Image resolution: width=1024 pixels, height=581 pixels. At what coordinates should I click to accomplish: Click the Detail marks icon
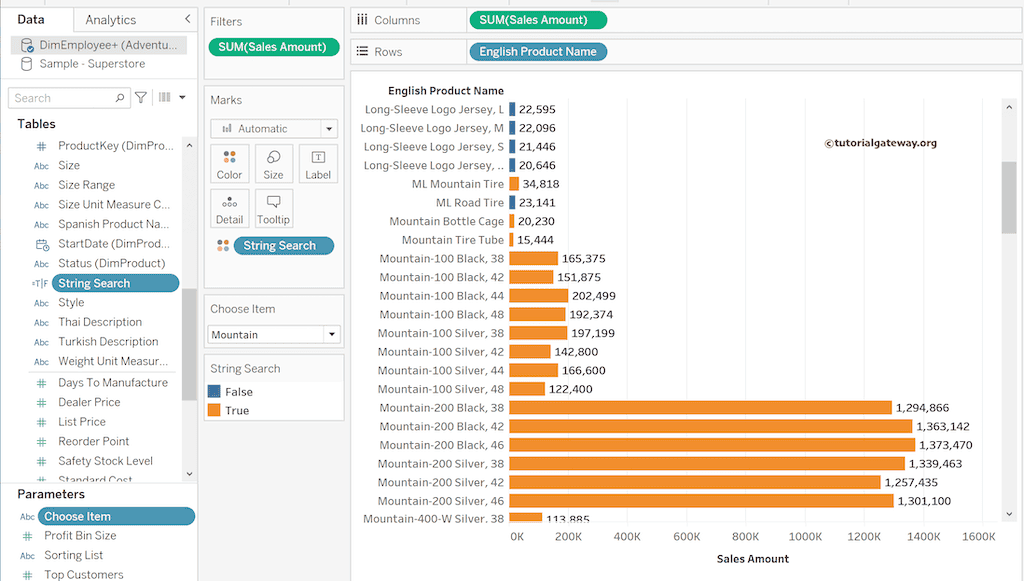coord(229,207)
